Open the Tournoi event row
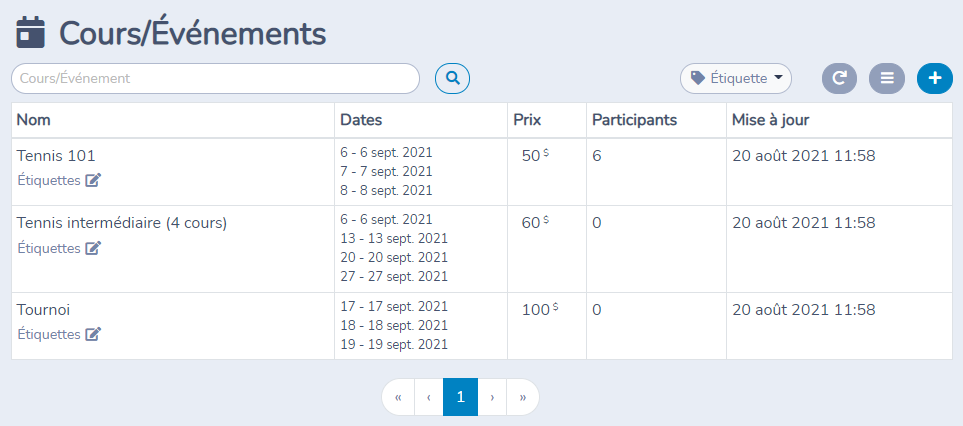 pos(482,326)
